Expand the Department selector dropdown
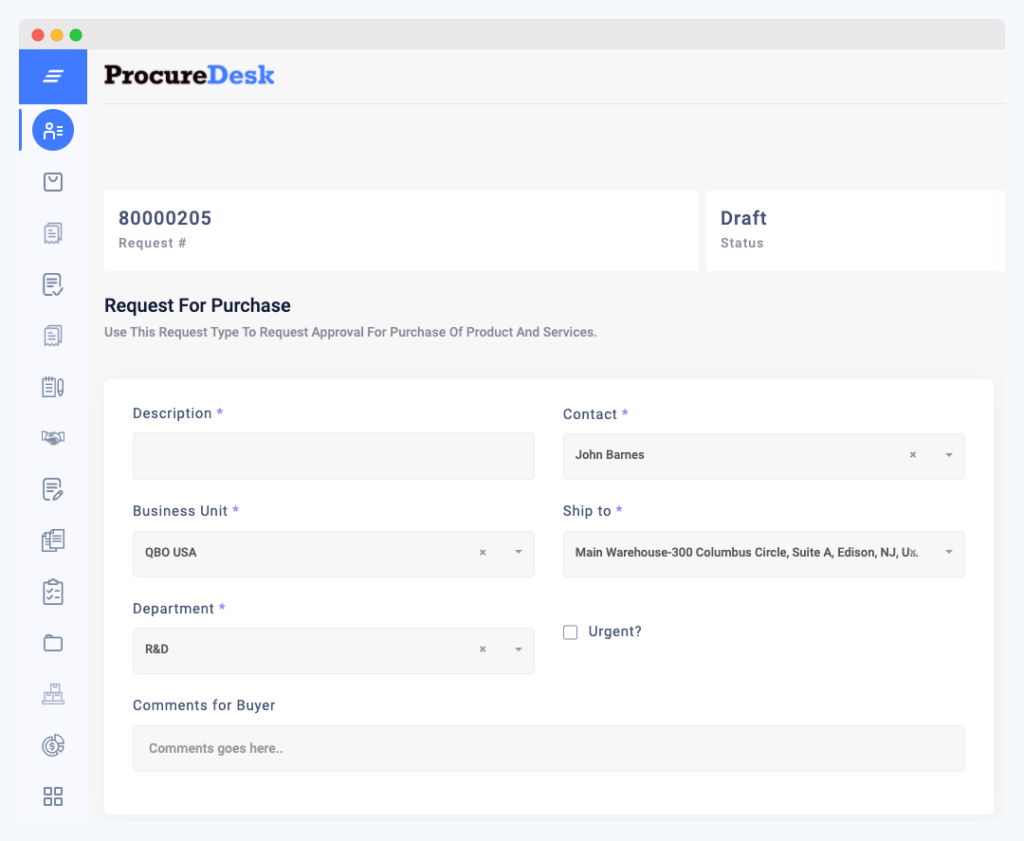 tap(517, 650)
